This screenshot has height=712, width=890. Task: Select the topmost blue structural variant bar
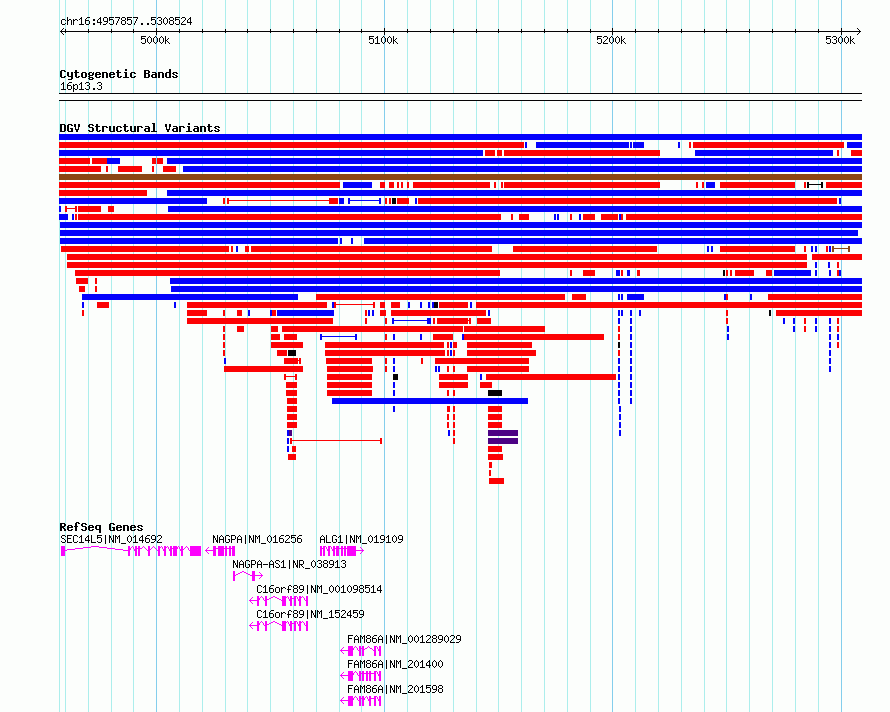pyautogui.click(x=460, y=137)
